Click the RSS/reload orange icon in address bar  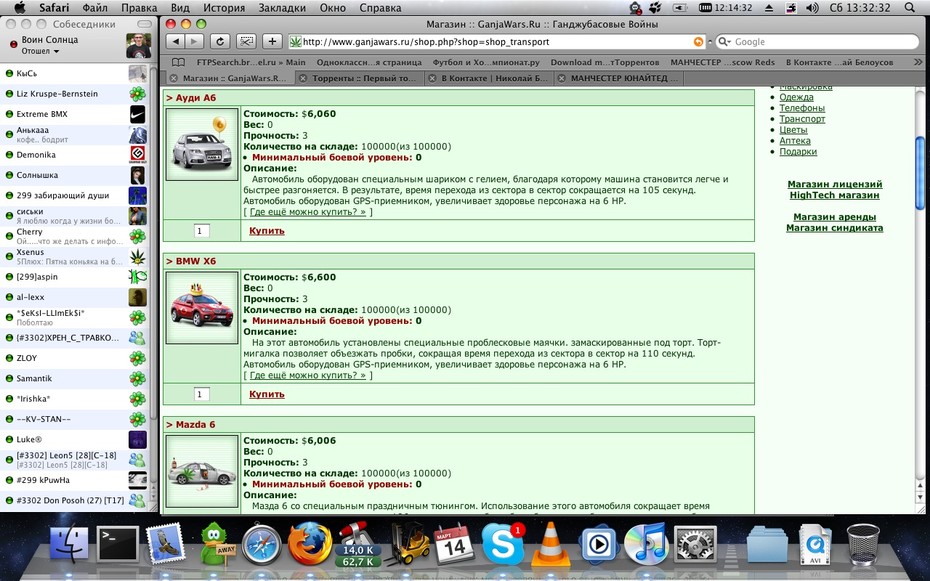pos(698,42)
